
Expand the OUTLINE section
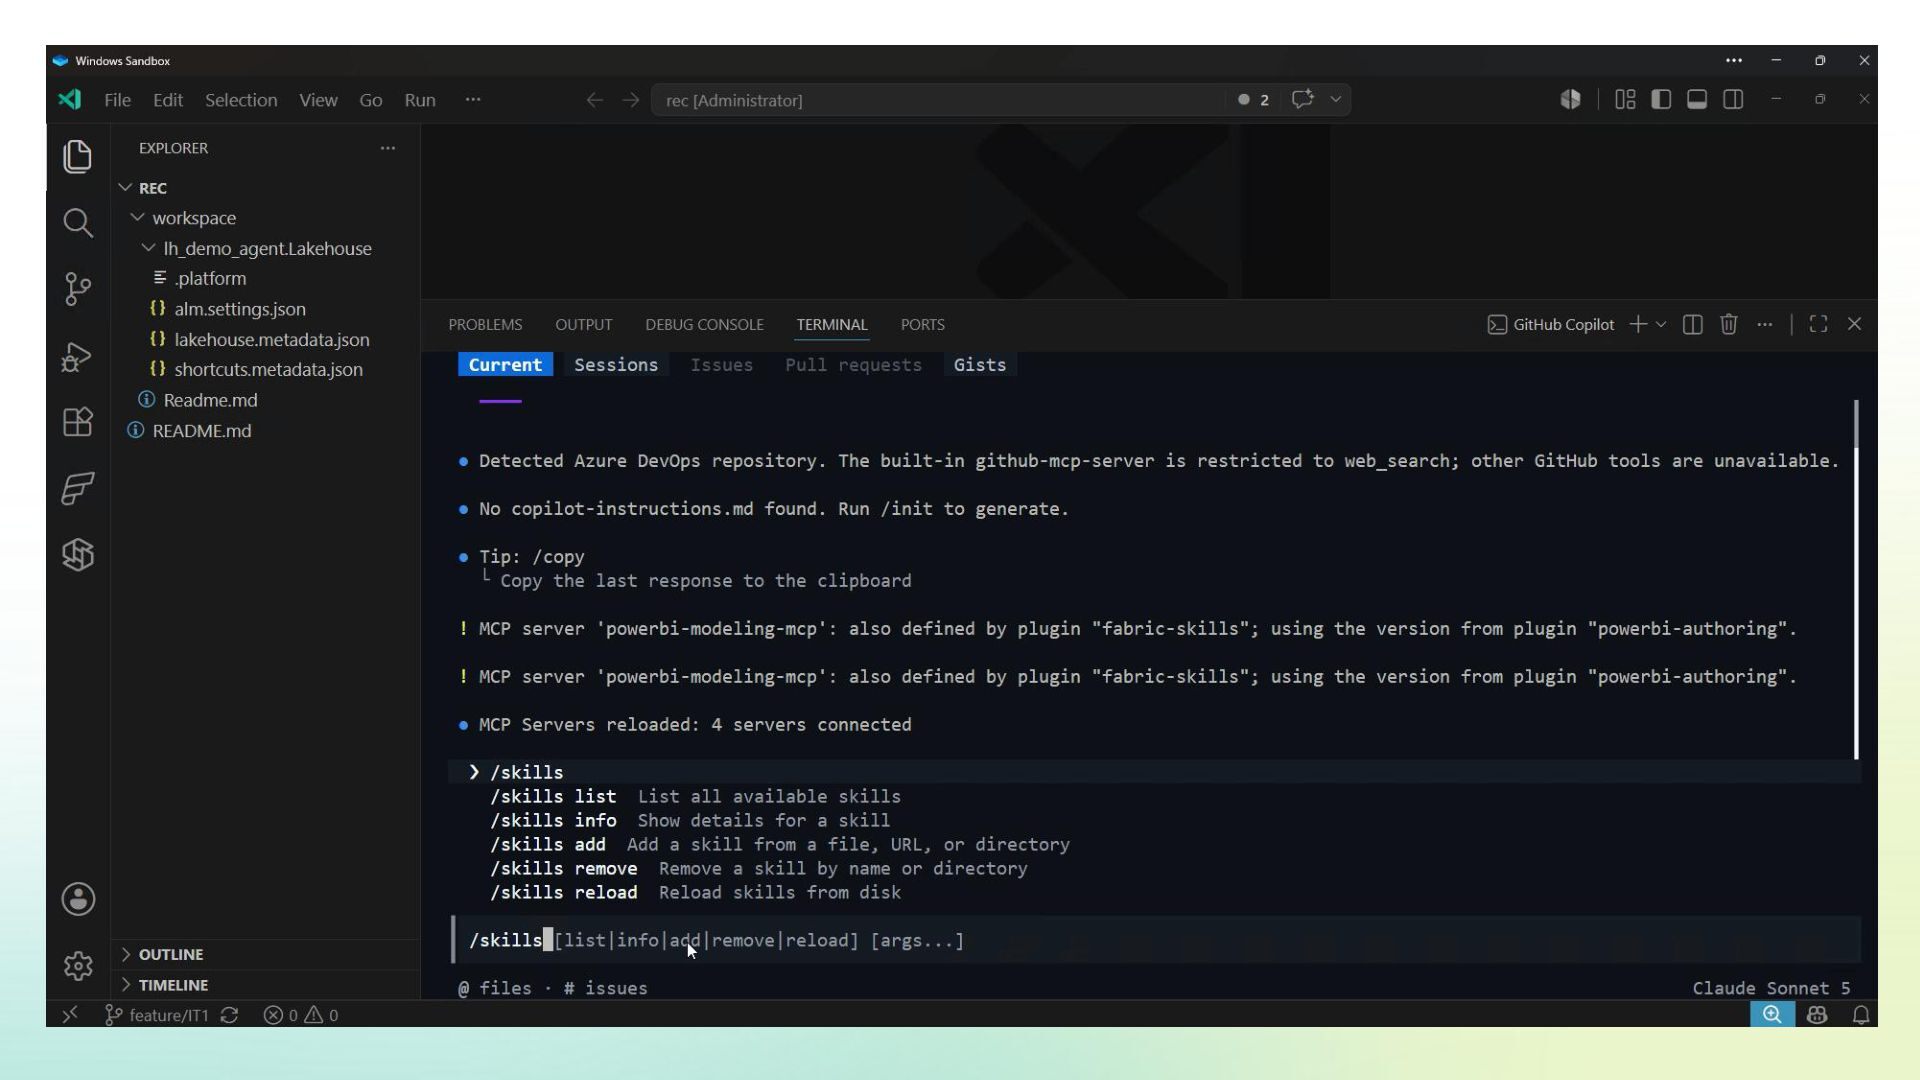(171, 954)
